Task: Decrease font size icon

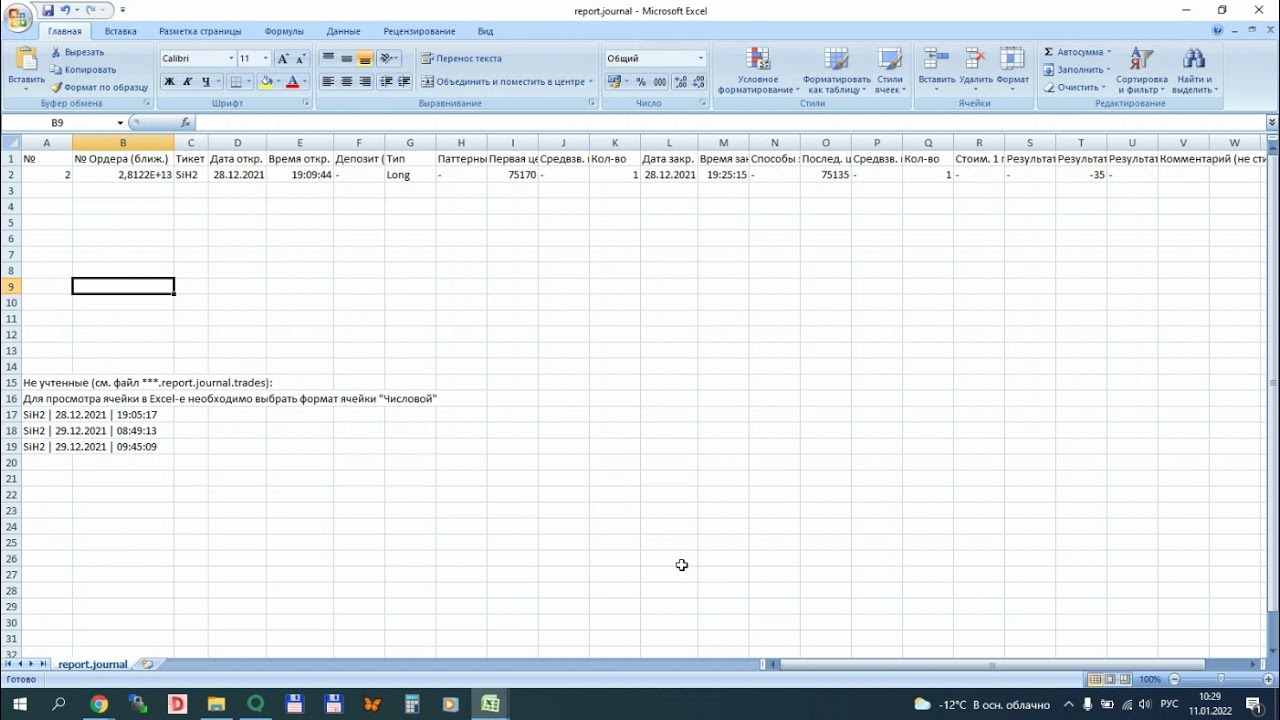Action: point(301,59)
